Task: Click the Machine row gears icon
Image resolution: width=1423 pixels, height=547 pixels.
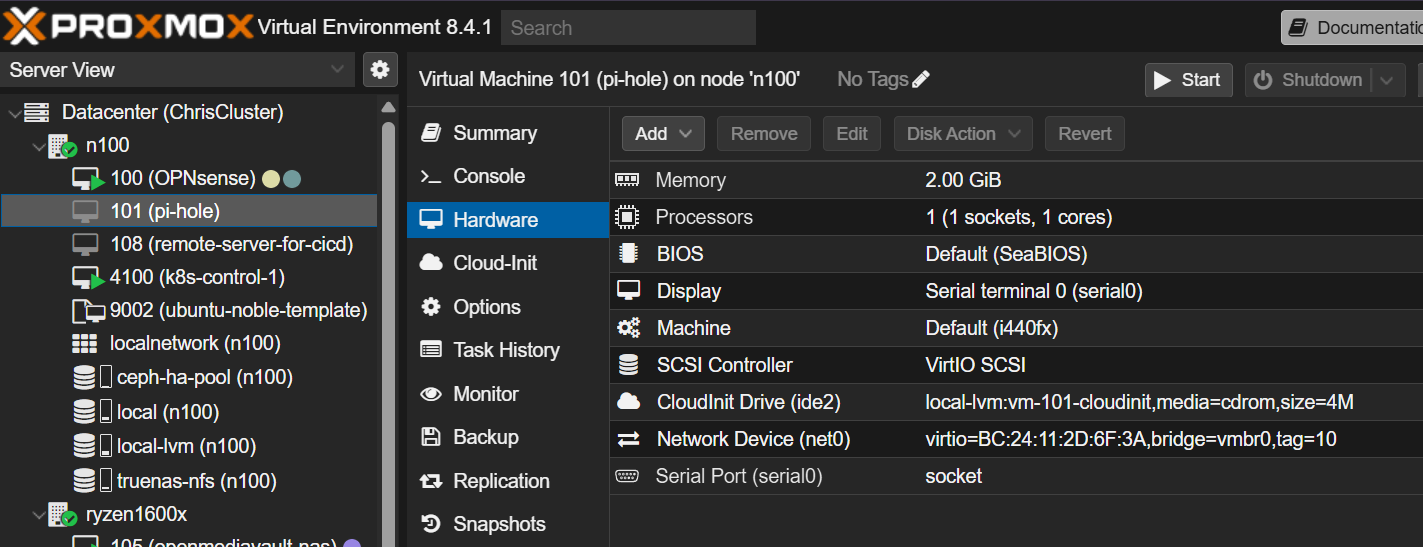Action: pos(628,328)
